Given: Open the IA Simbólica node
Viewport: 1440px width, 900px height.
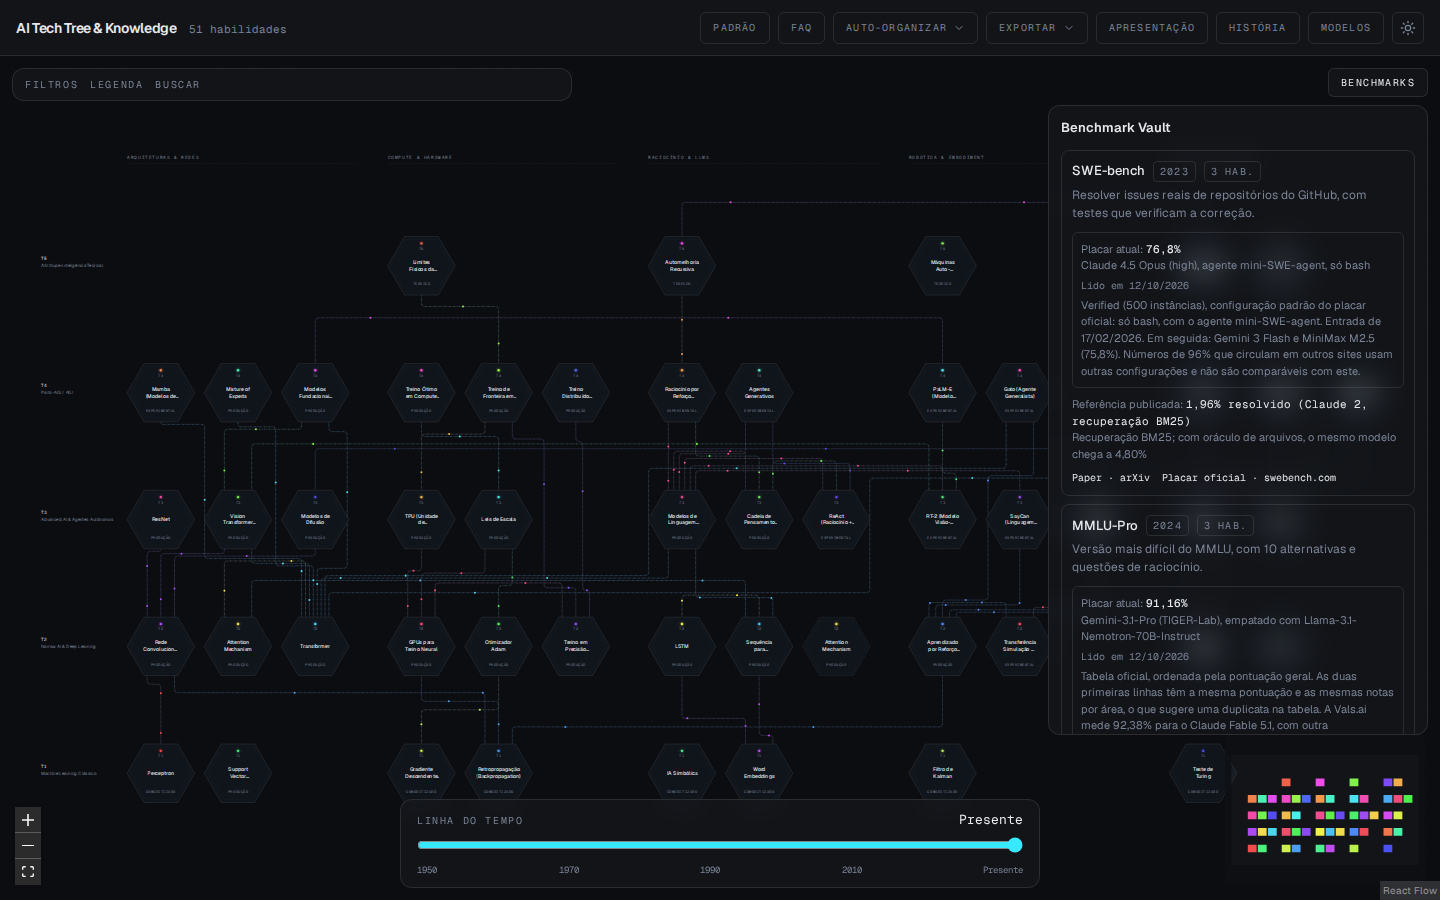Looking at the screenshot, I should point(682,774).
